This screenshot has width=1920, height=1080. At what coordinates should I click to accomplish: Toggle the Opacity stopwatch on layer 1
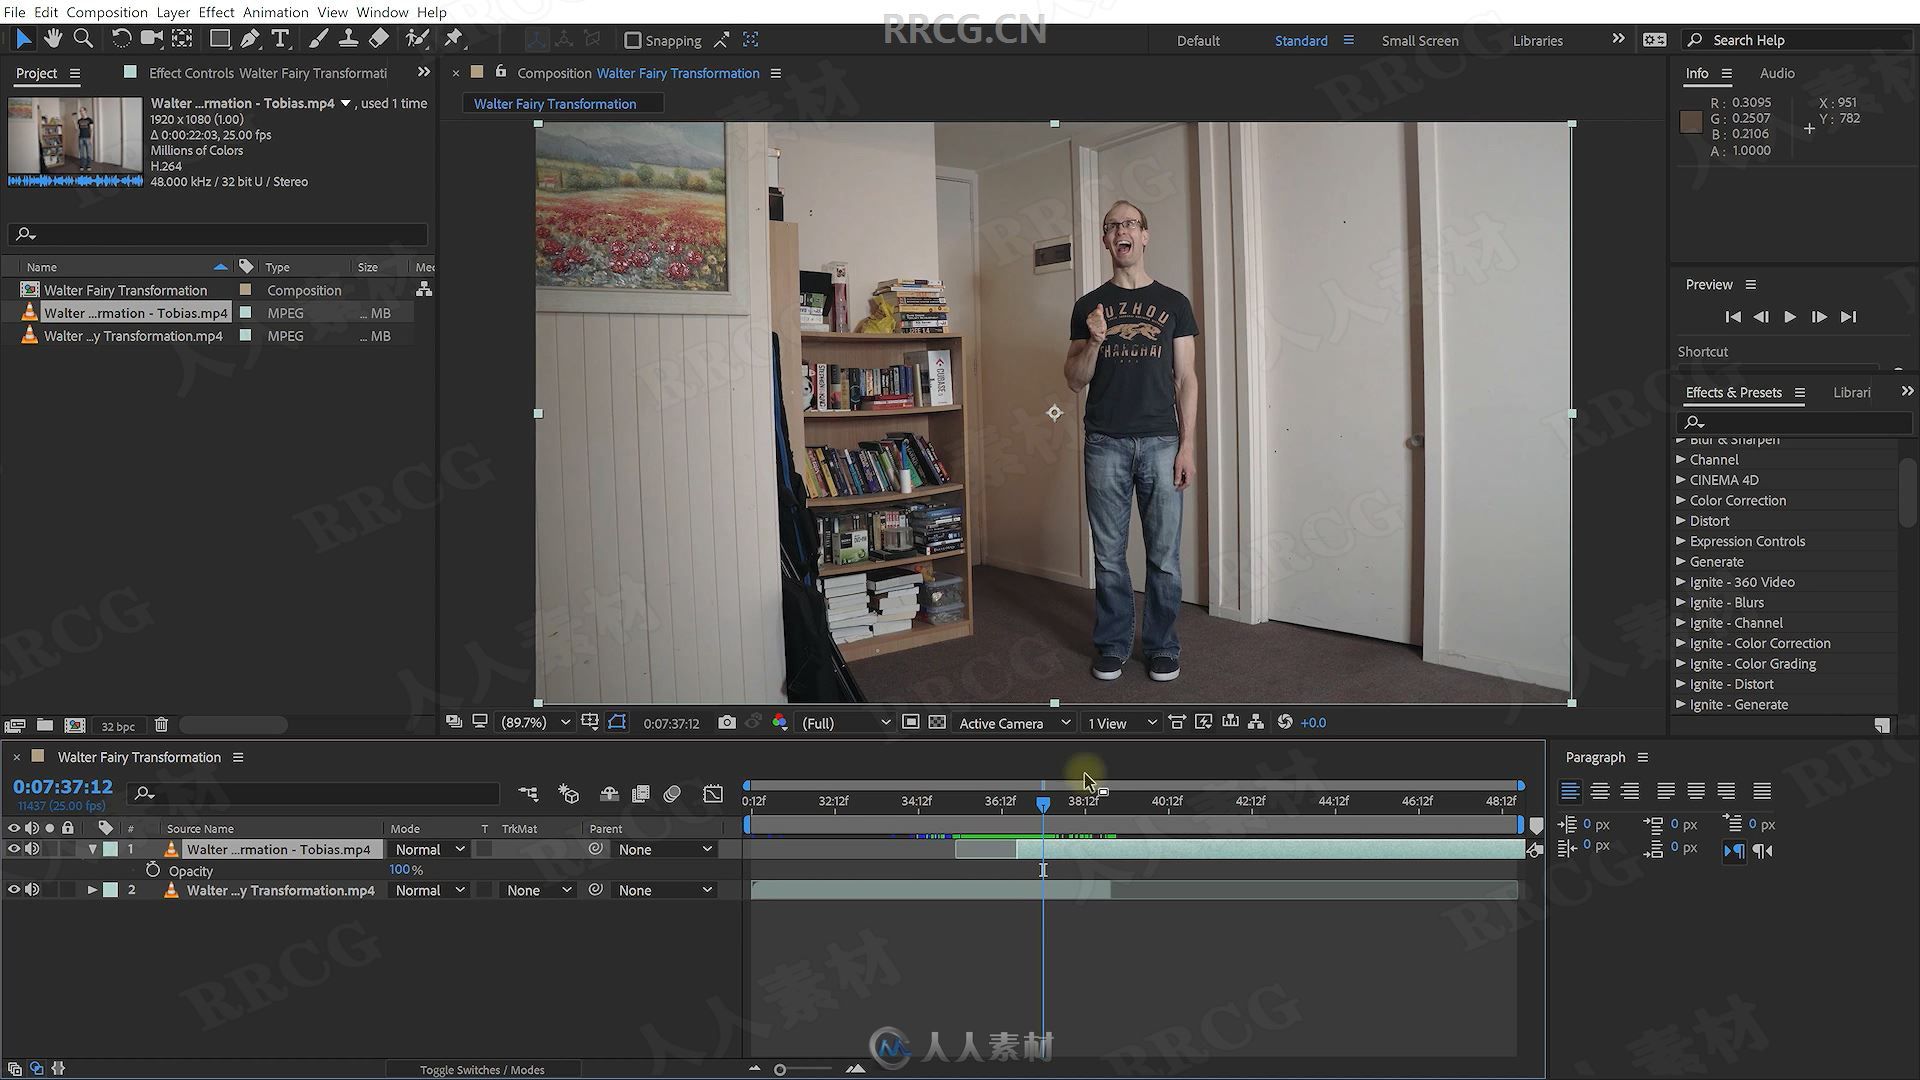coord(153,870)
